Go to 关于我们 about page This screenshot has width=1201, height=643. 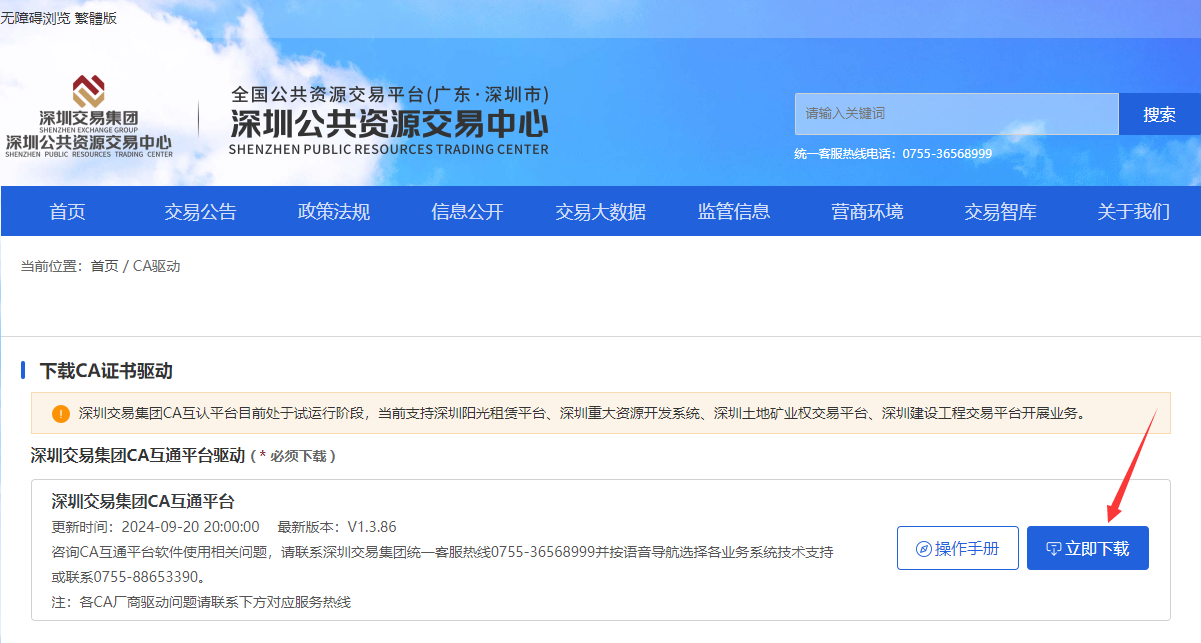pos(1133,211)
